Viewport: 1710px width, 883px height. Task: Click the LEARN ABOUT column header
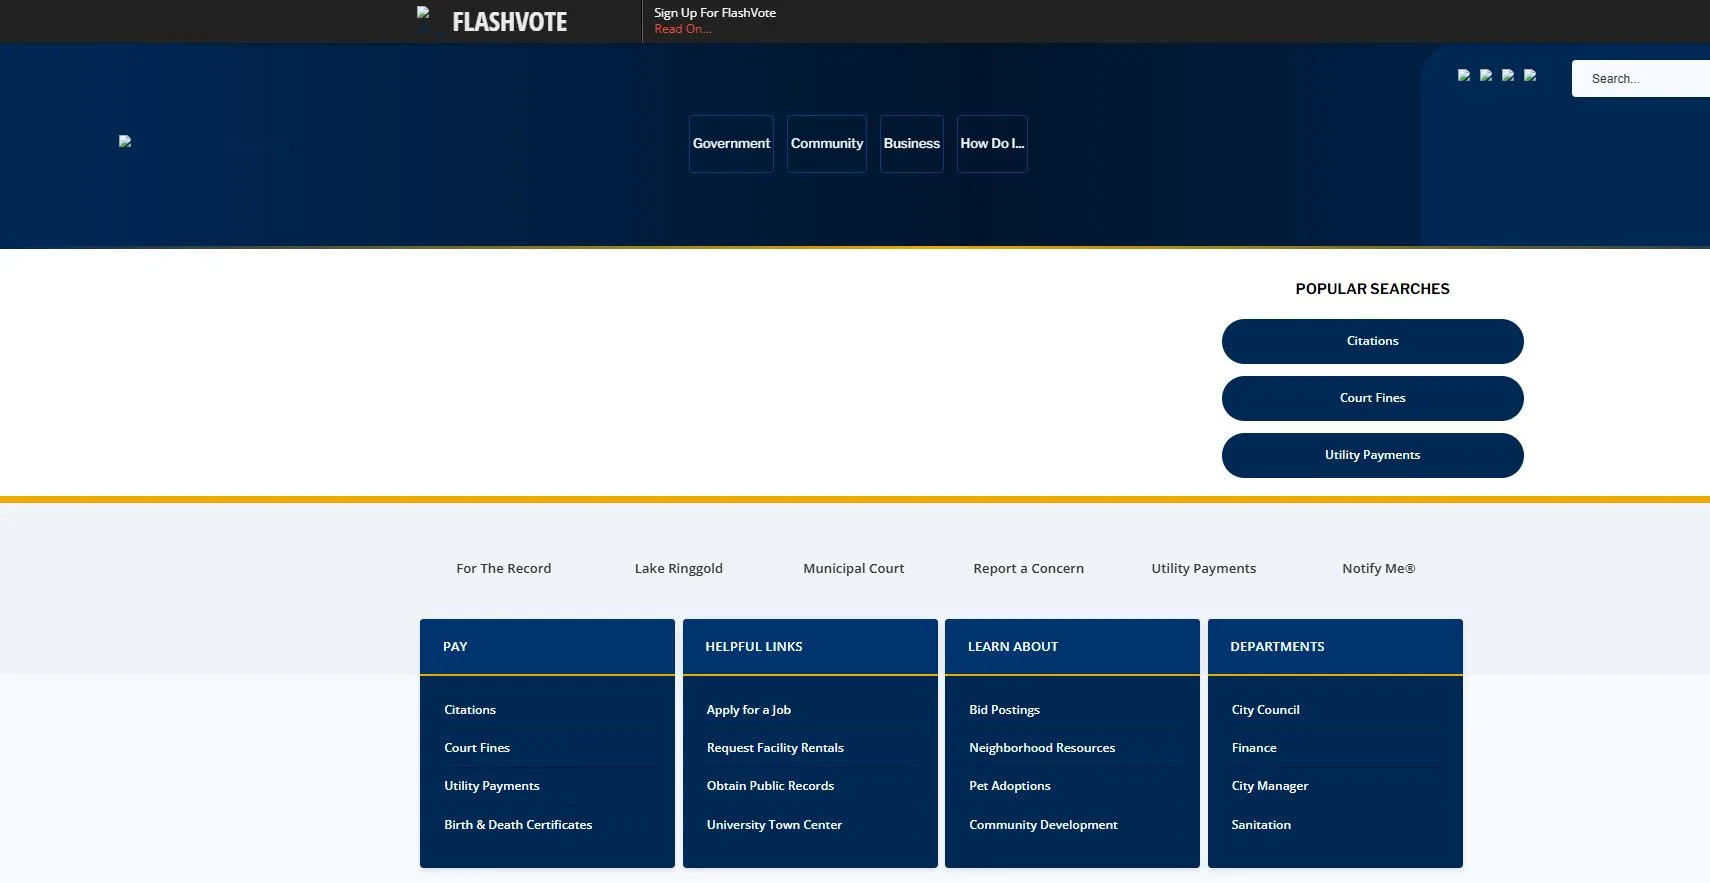(1072, 647)
